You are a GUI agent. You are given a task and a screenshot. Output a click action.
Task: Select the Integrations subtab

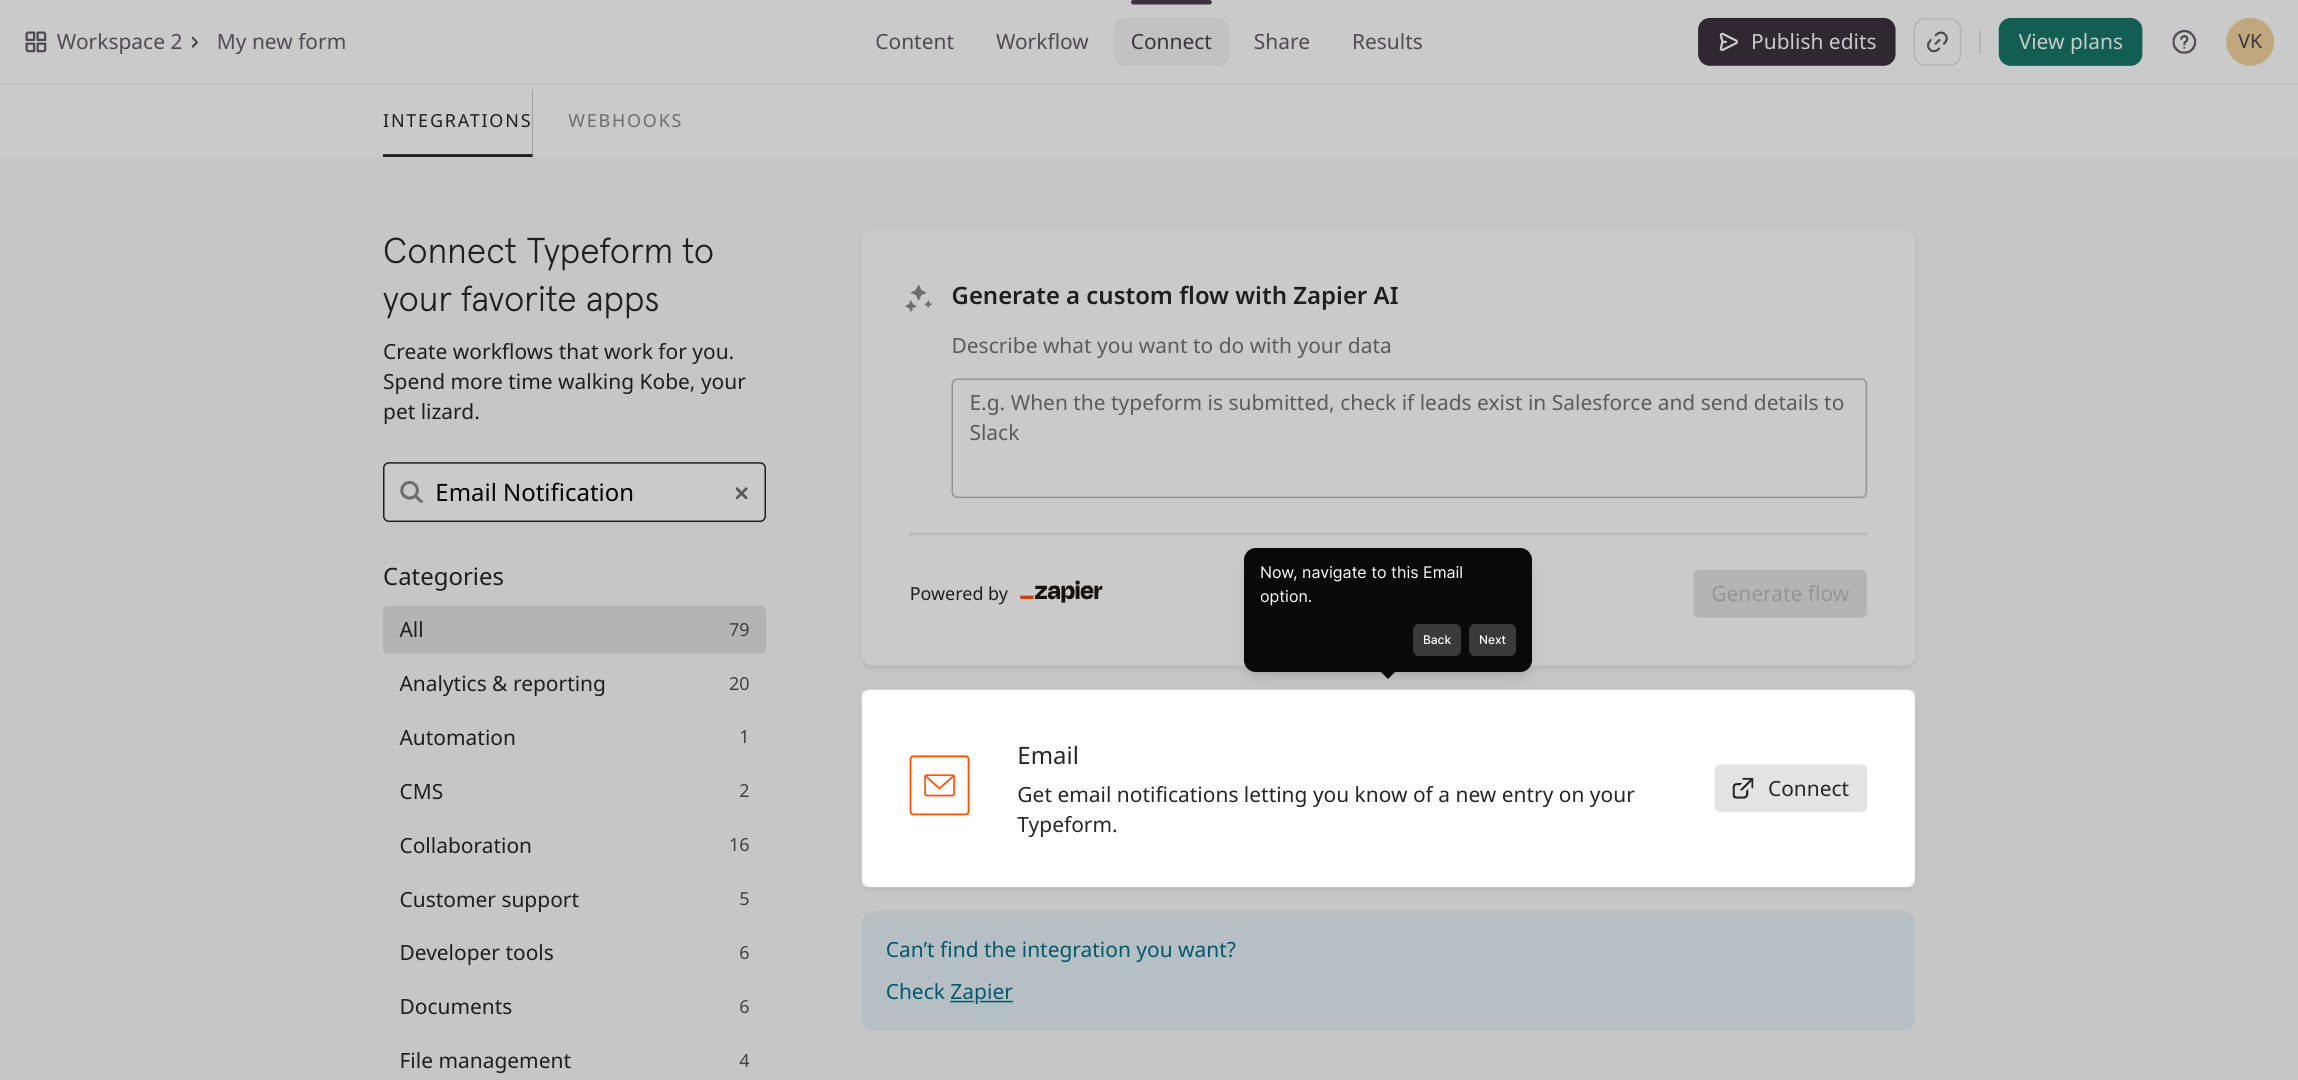coord(457,121)
